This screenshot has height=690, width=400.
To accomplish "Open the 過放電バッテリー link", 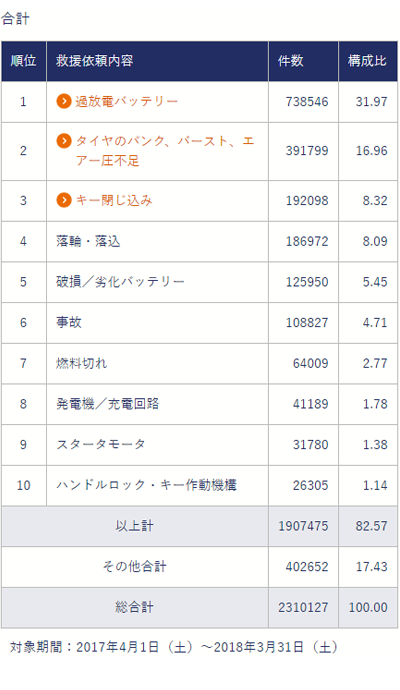I will [x=126, y=102].
